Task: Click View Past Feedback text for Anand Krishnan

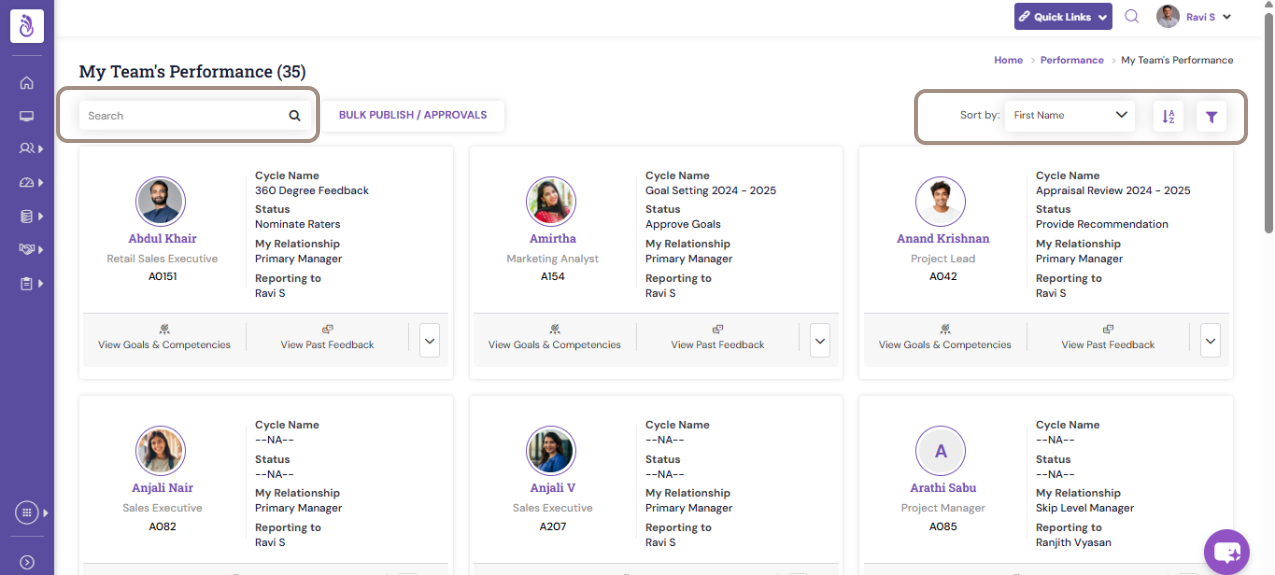Action: 1108,345
